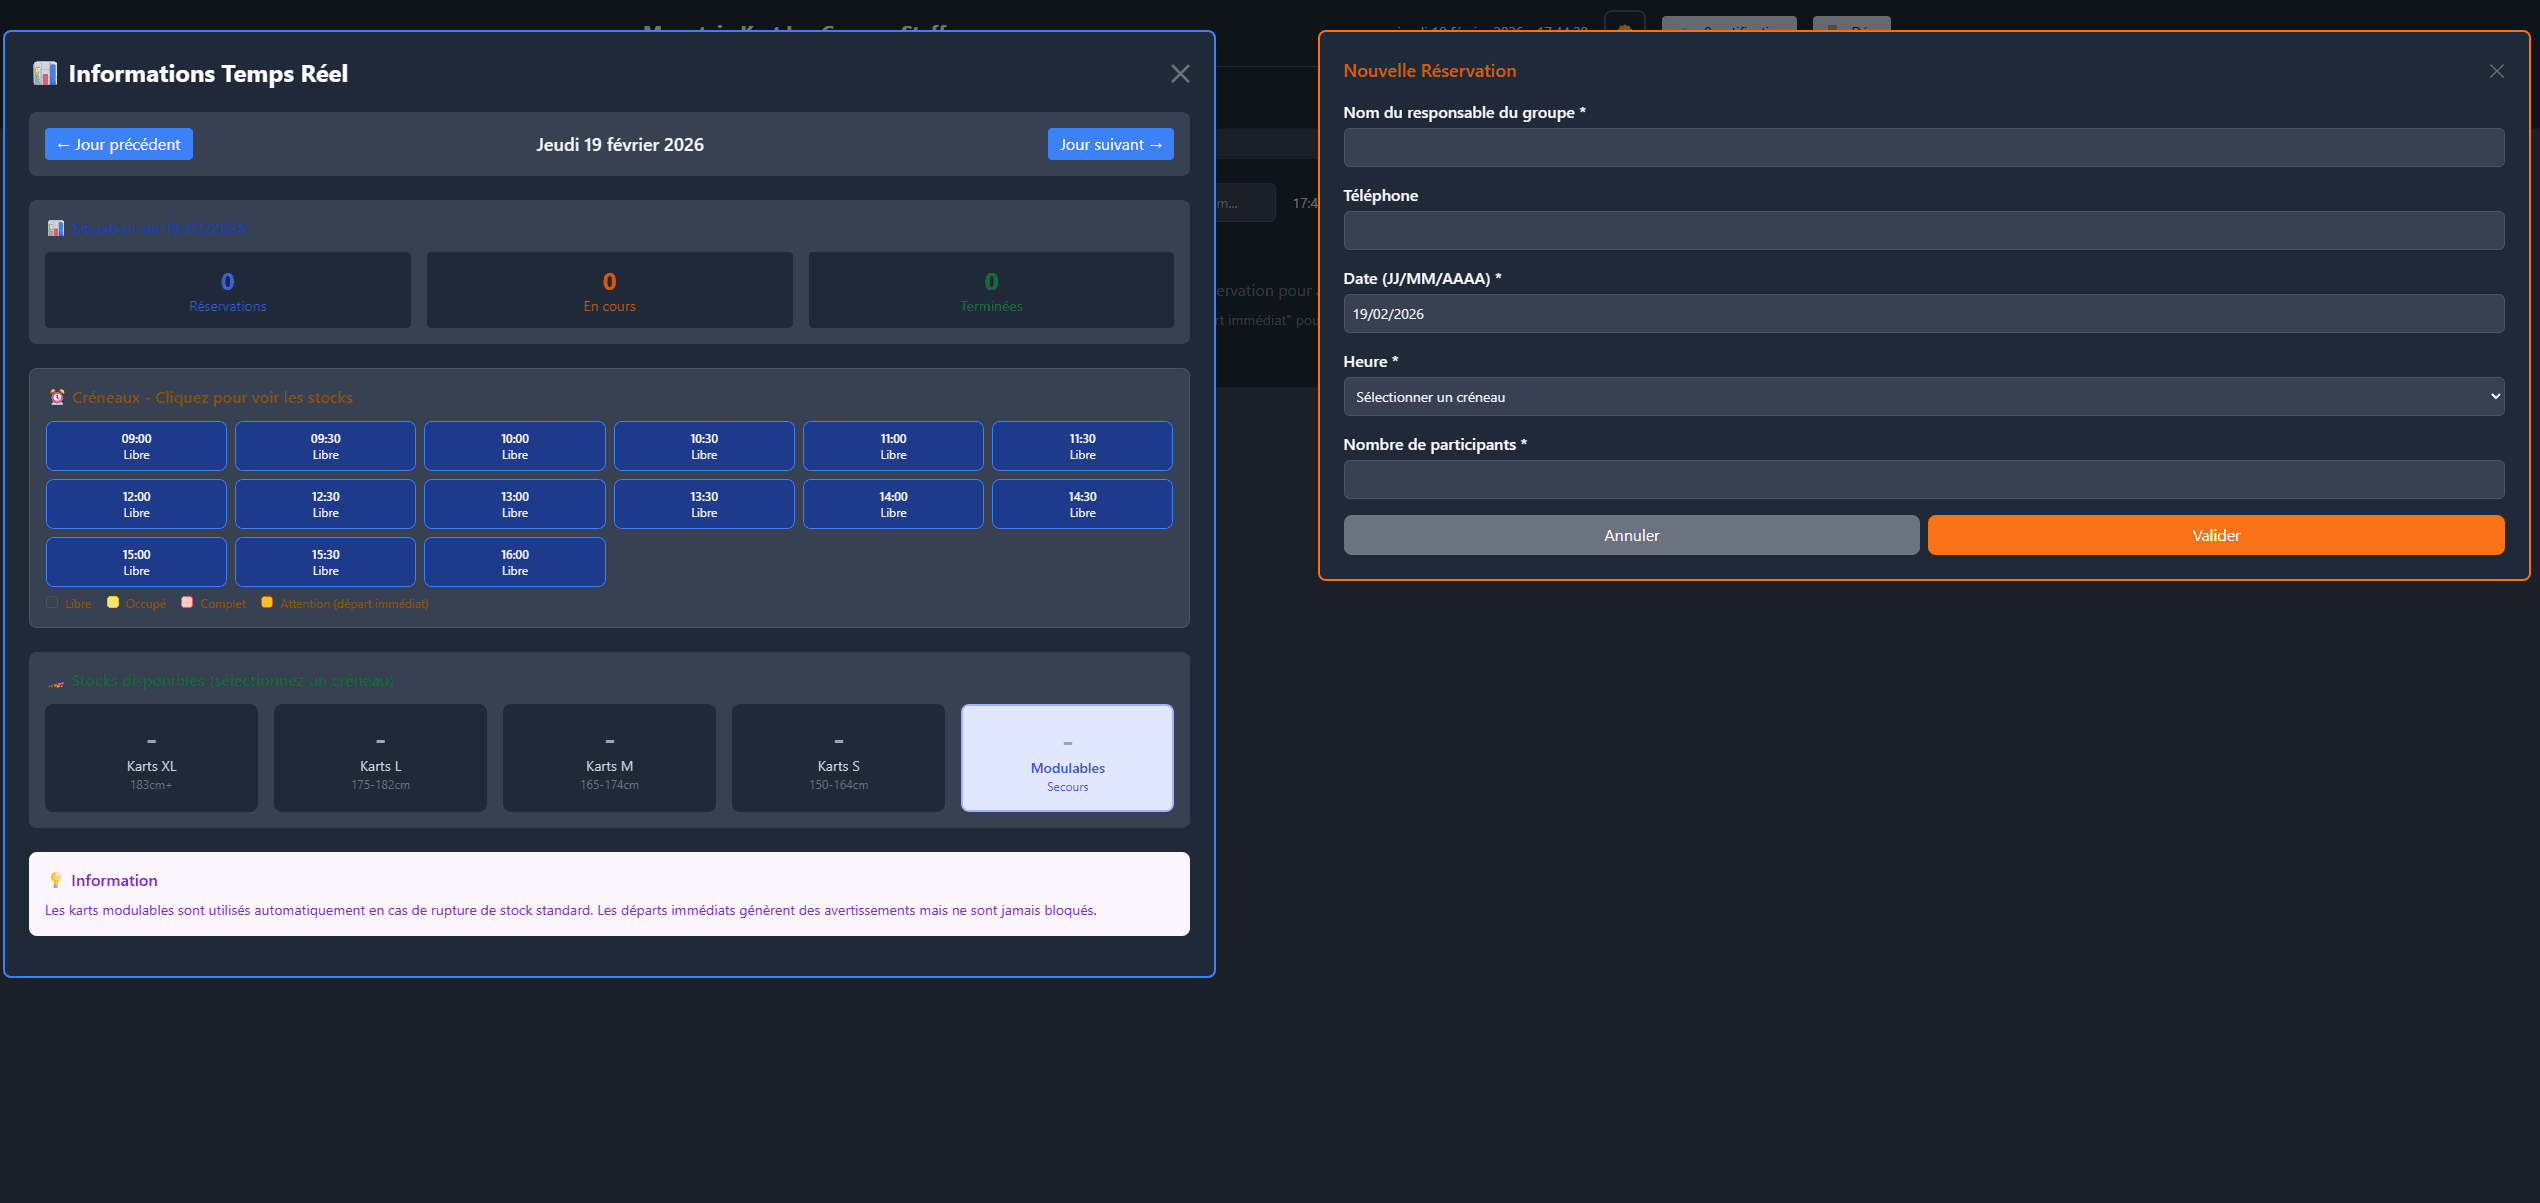Click the real-time info bar chart icon
This screenshot has width=2540, height=1203.
click(x=44, y=73)
